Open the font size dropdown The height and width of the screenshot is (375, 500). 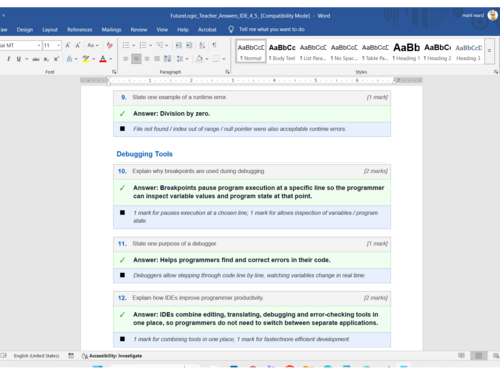pos(59,45)
